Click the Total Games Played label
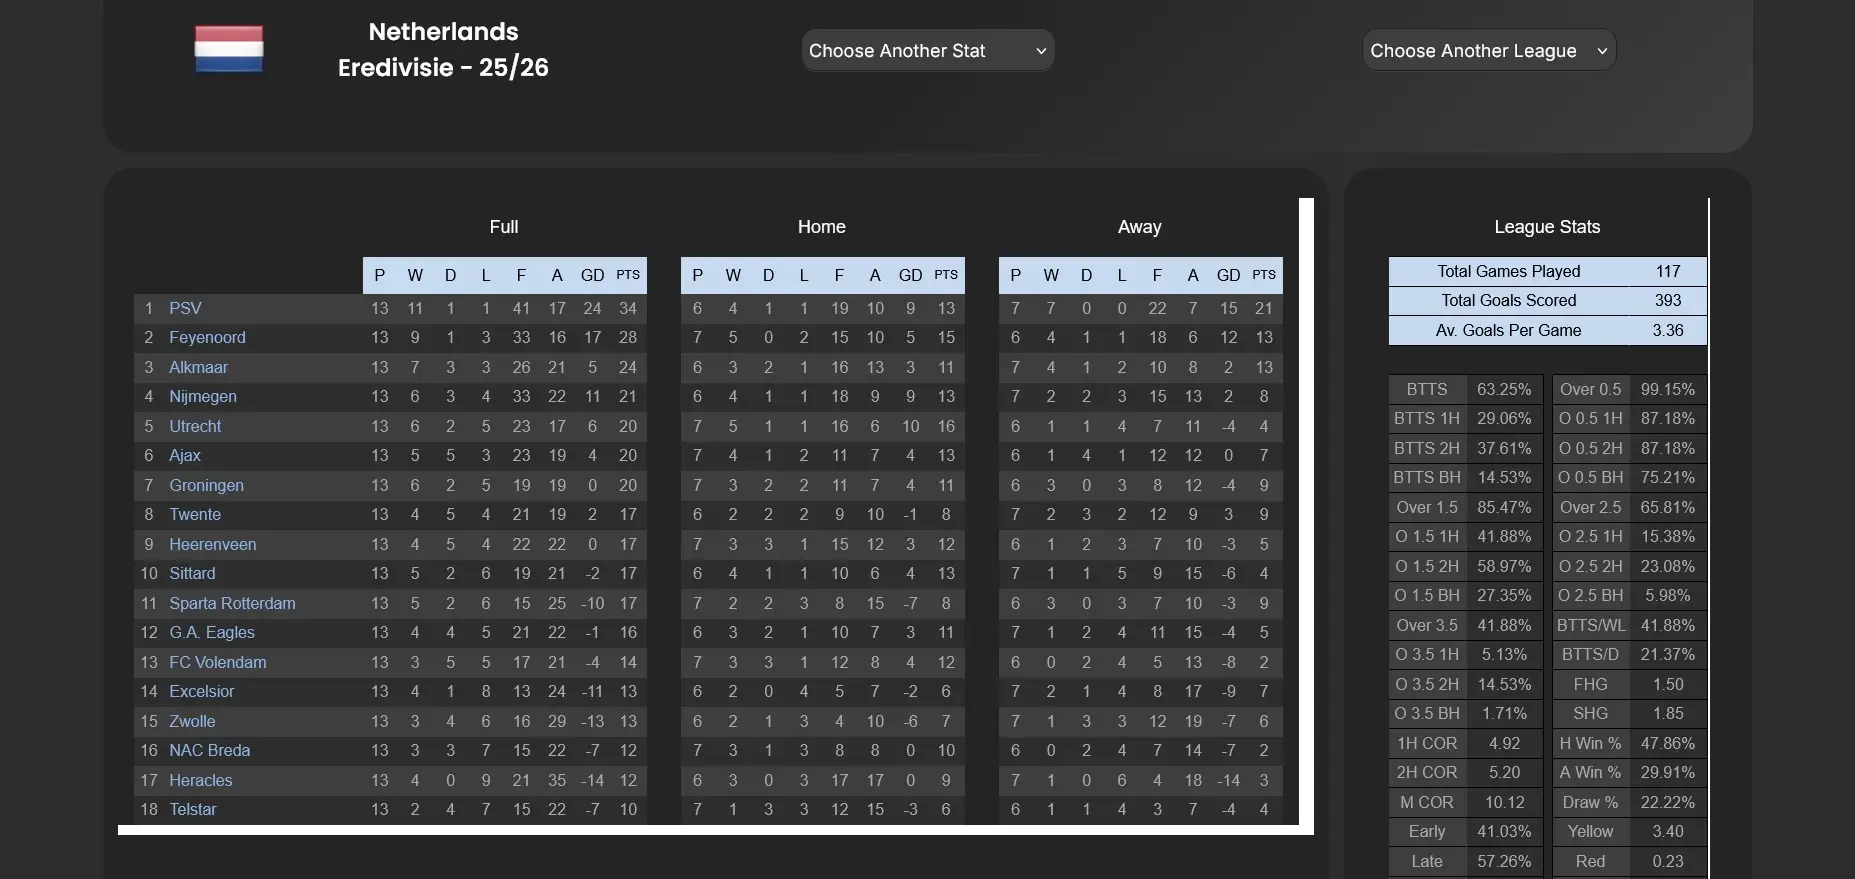The image size is (1855, 879). click(x=1509, y=271)
